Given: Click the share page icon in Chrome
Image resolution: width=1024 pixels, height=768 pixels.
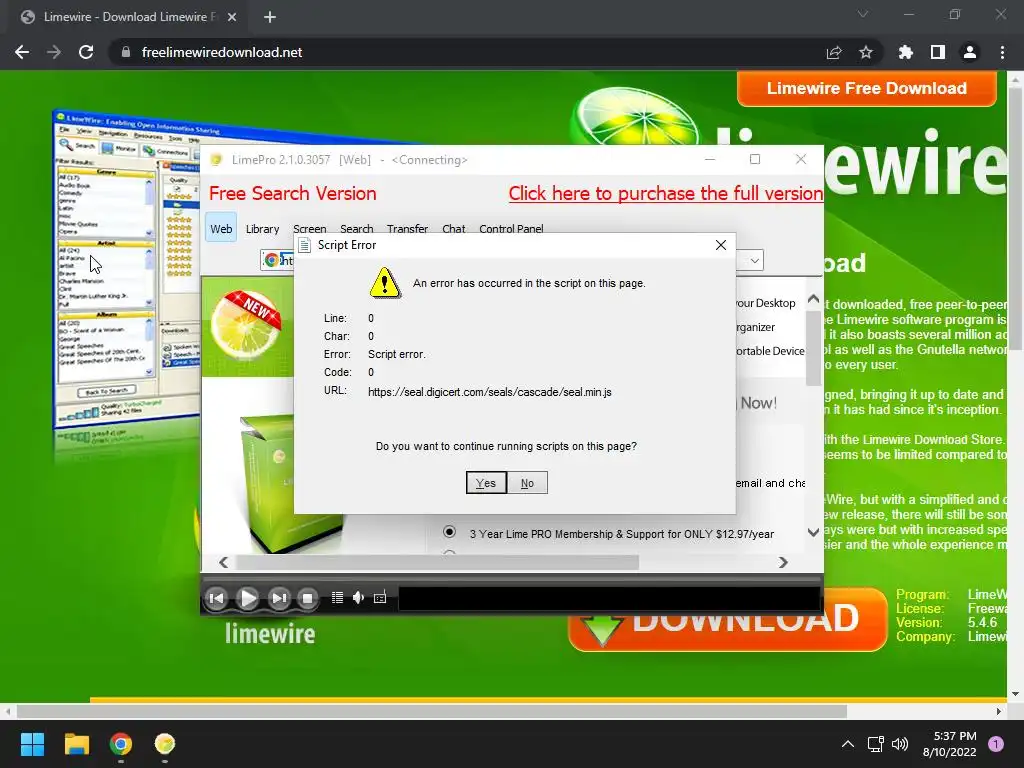Looking at the screenshot, I should tap(834, 52).
